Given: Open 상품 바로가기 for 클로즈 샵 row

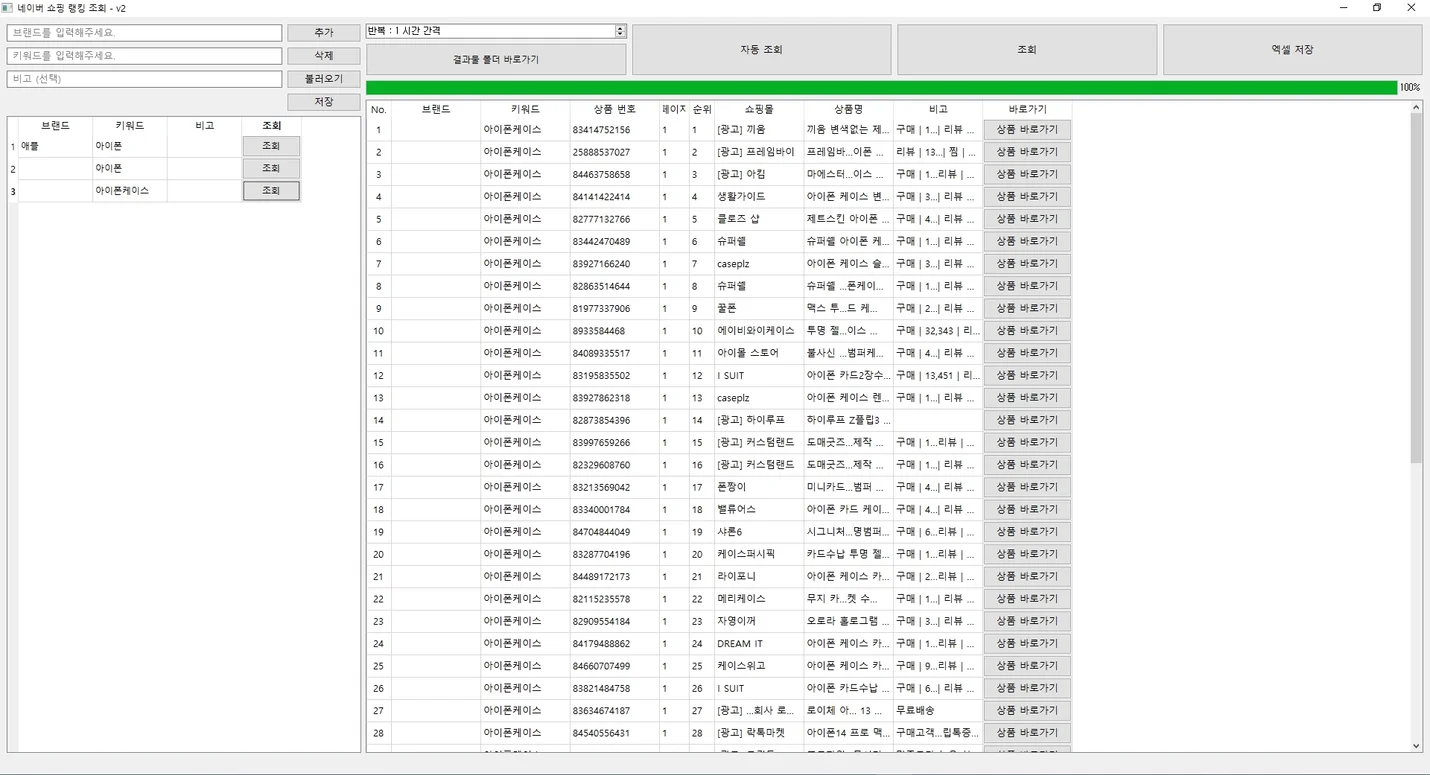Looking at the screenshot, I should (1027, 219).
